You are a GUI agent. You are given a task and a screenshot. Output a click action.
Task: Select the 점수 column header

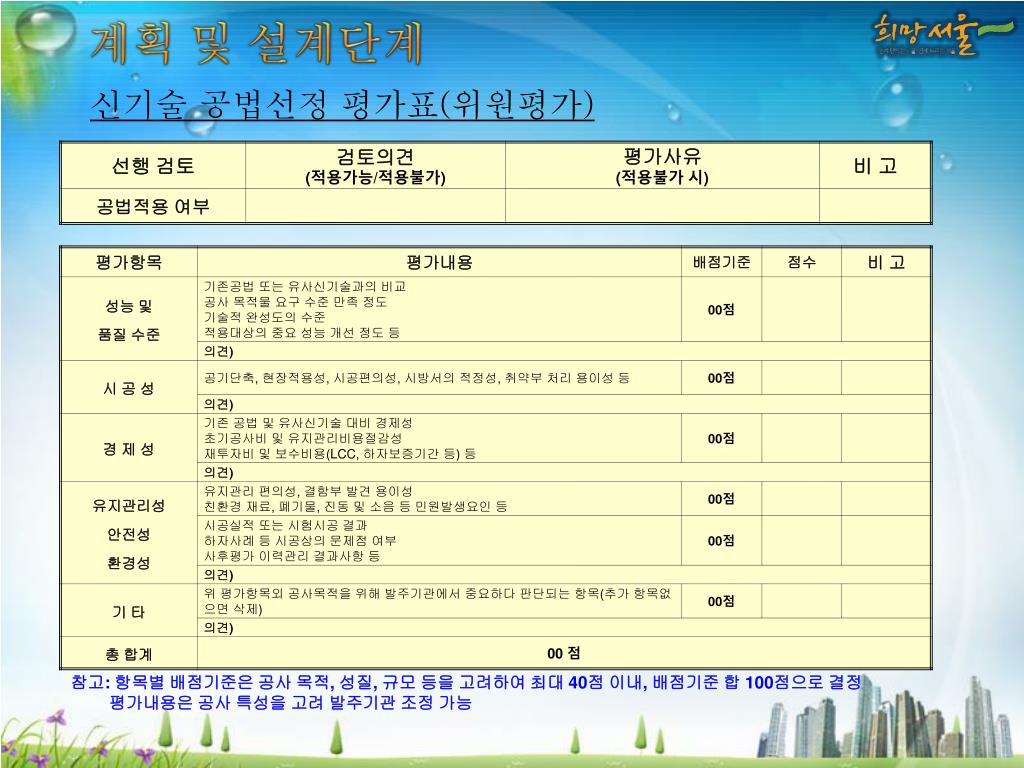pyautogui.click(x=801, y=263)
